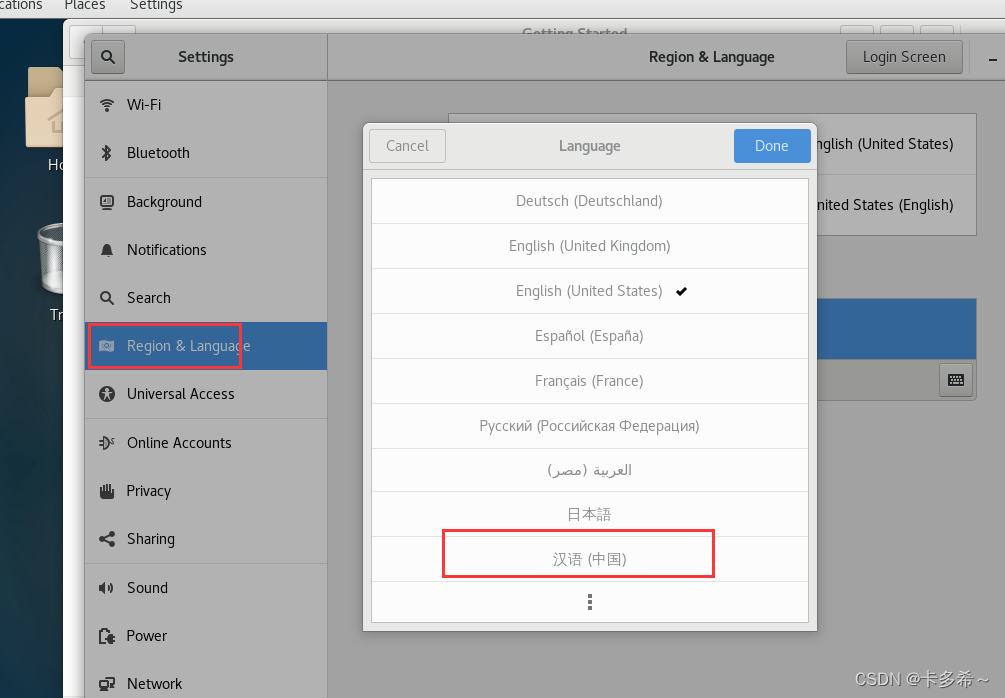Choose Español (España) language
Screen dimensions: 1005x698
coord(590,336)
